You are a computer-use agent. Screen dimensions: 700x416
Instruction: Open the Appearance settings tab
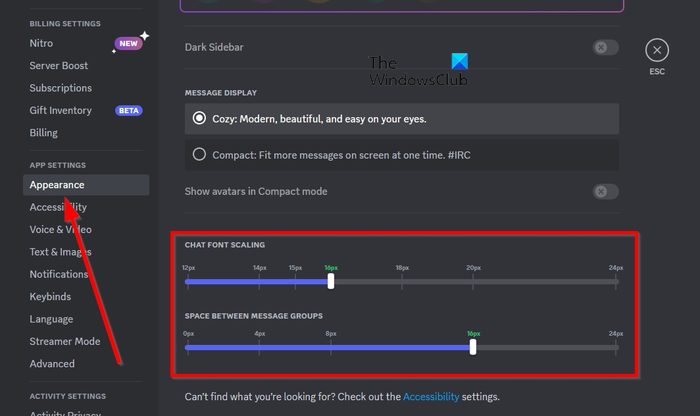click(x=57, y=185)
